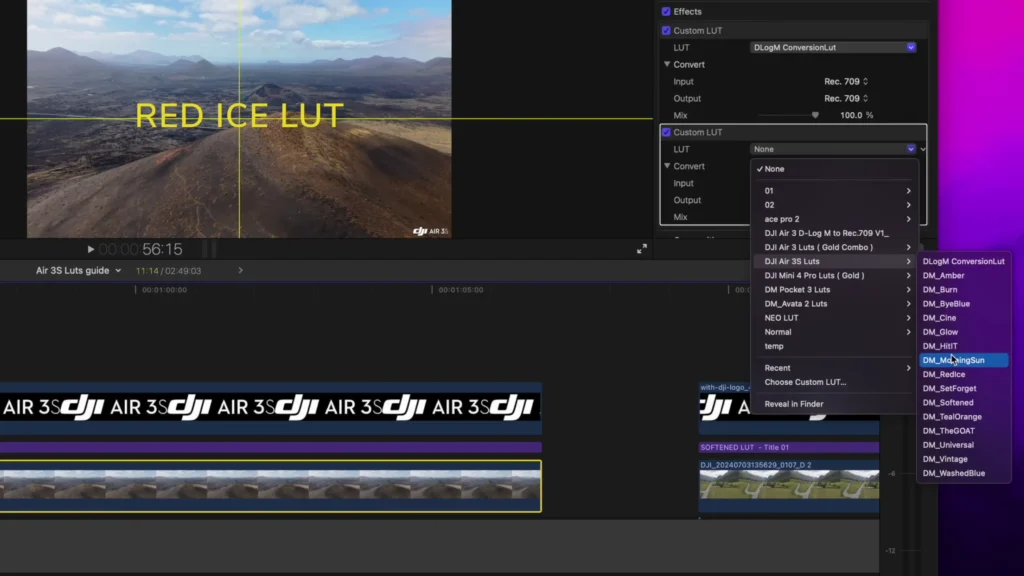Select the DM_Vintage LUT
The image size is (1024, 576).
pyautogui.click(x=964, y=459)
